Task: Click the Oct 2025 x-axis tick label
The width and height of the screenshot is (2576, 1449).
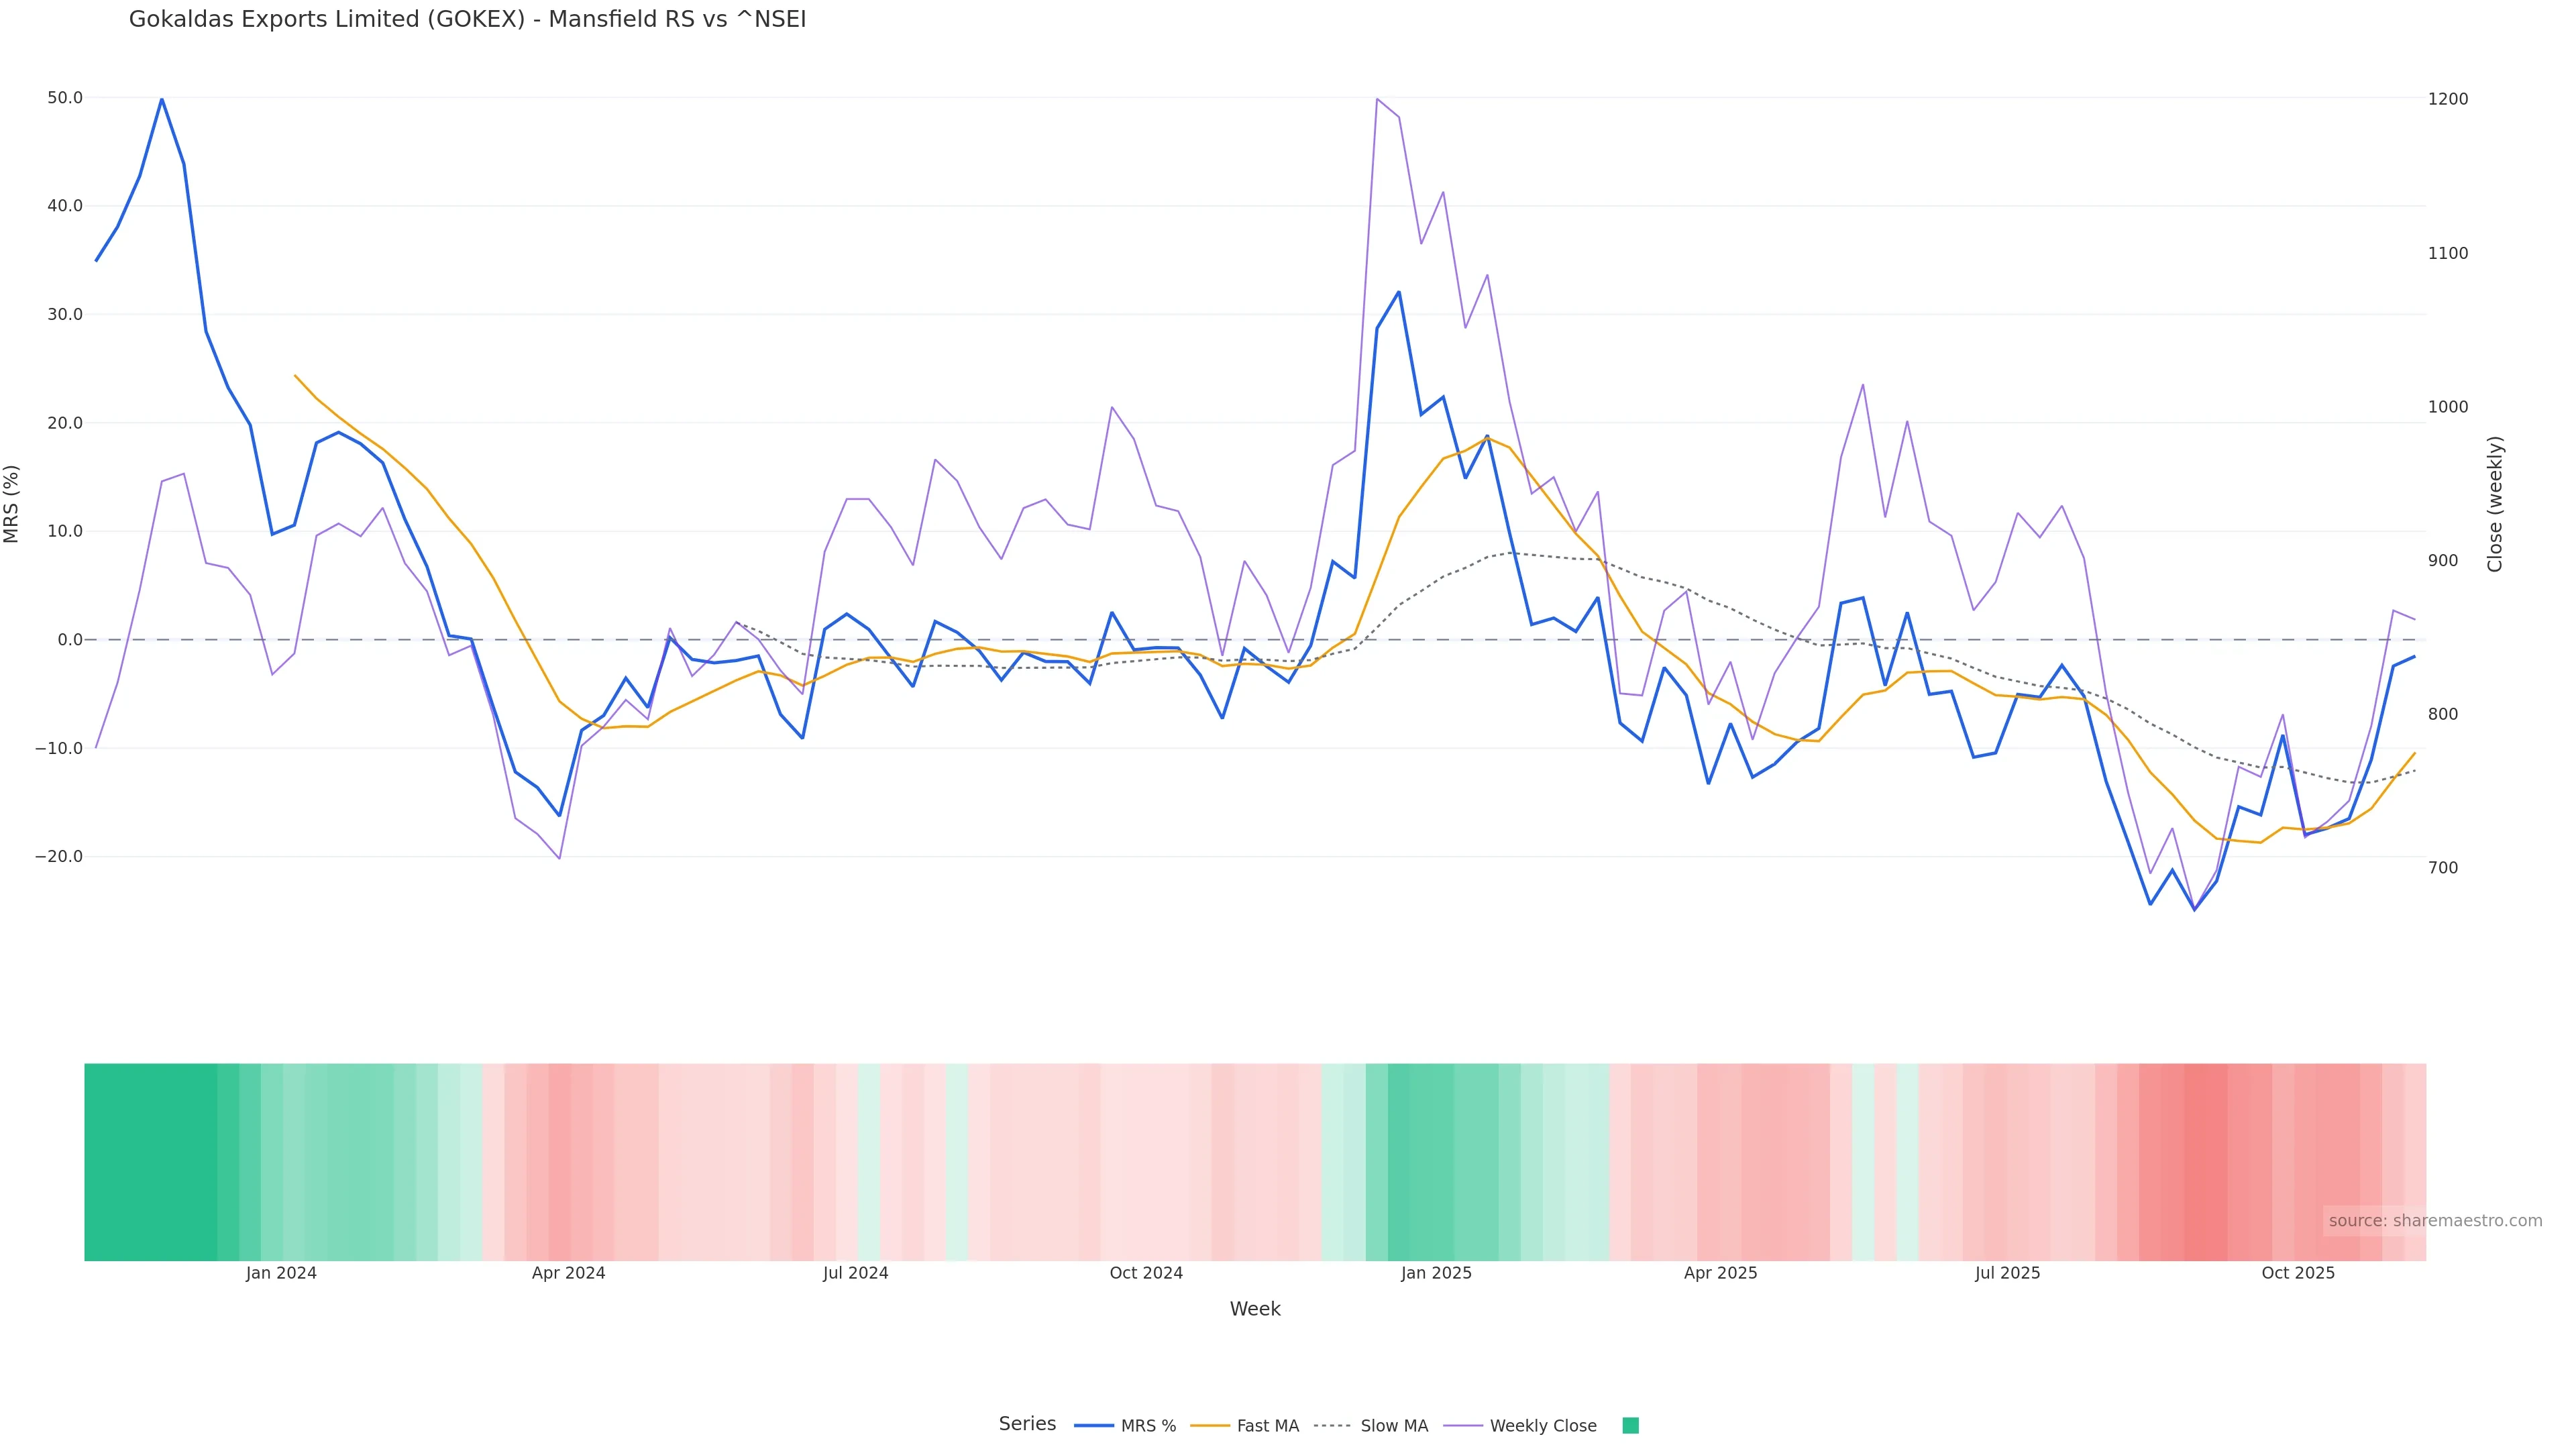Action: (2298, 1273)
